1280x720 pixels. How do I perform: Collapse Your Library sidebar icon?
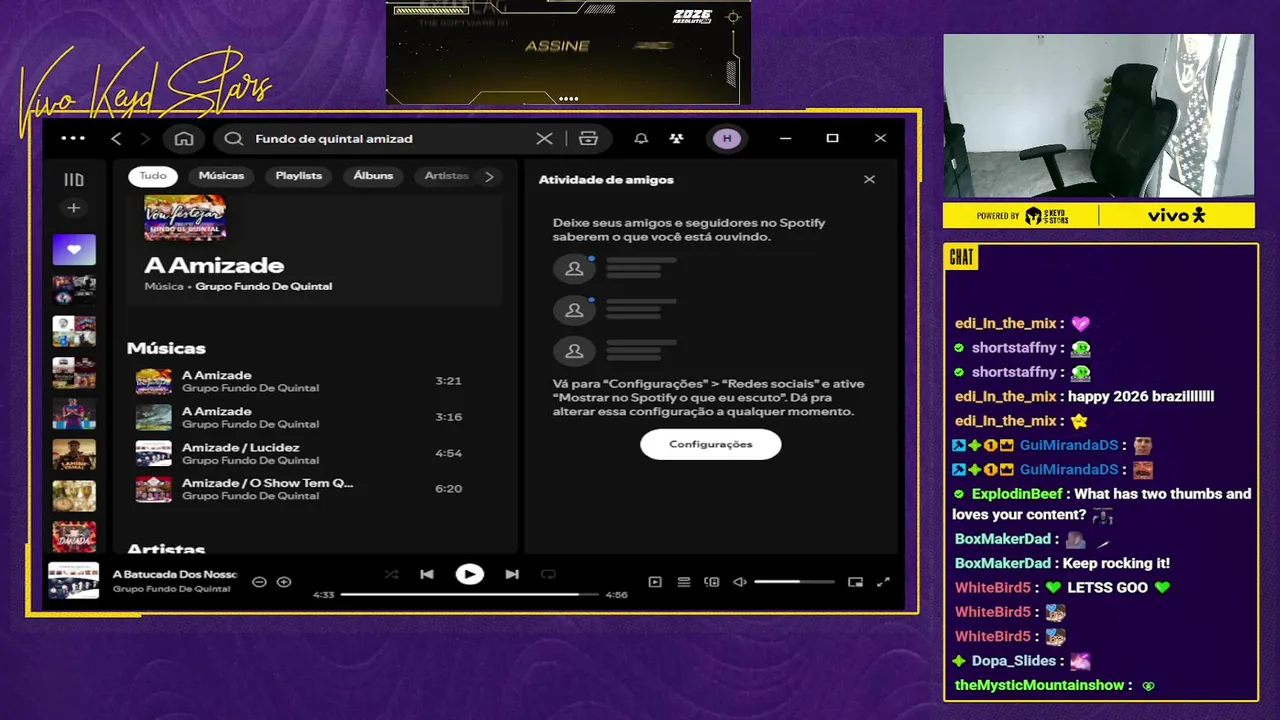(74, 180)
